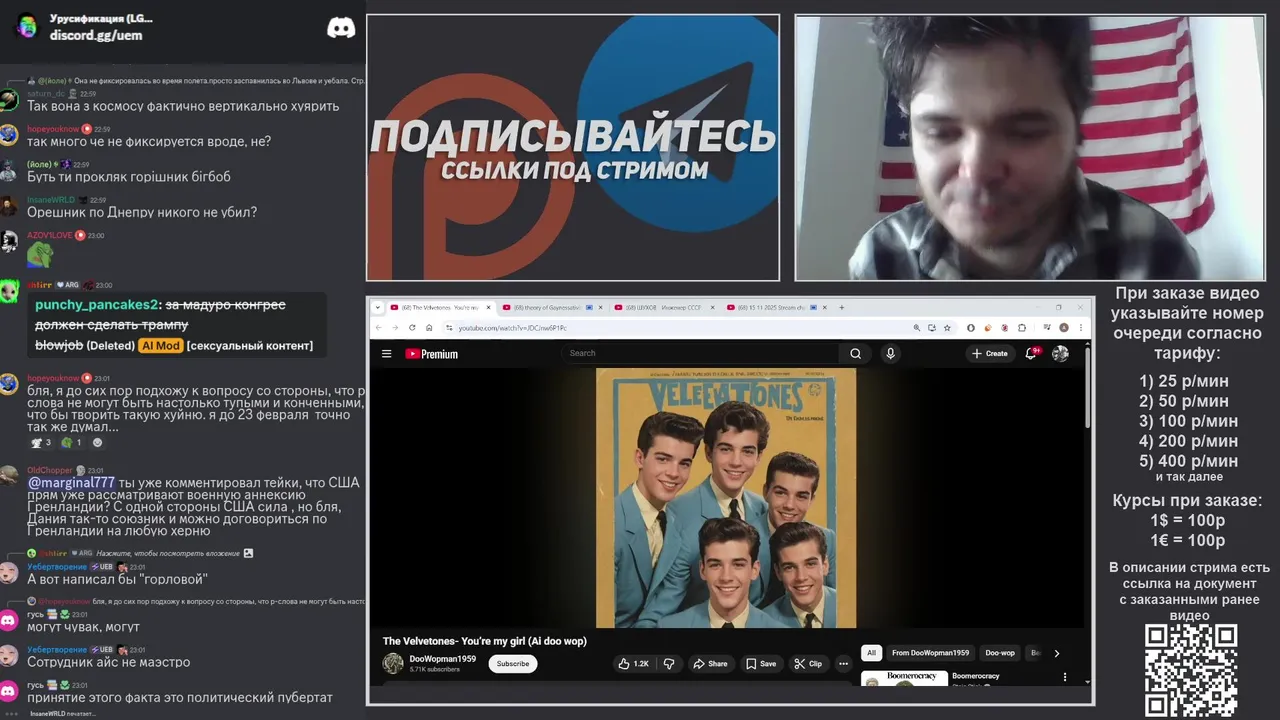Click the Pepe emoji message from AZOV1LOVE
1280x720 pixels.
tap(40, 255)
